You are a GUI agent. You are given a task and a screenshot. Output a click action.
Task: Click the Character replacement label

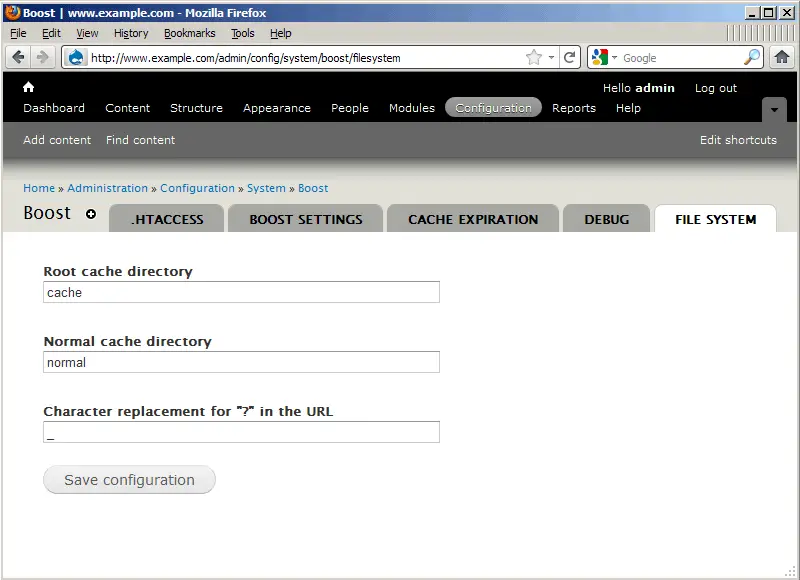(x=188, y=411)
